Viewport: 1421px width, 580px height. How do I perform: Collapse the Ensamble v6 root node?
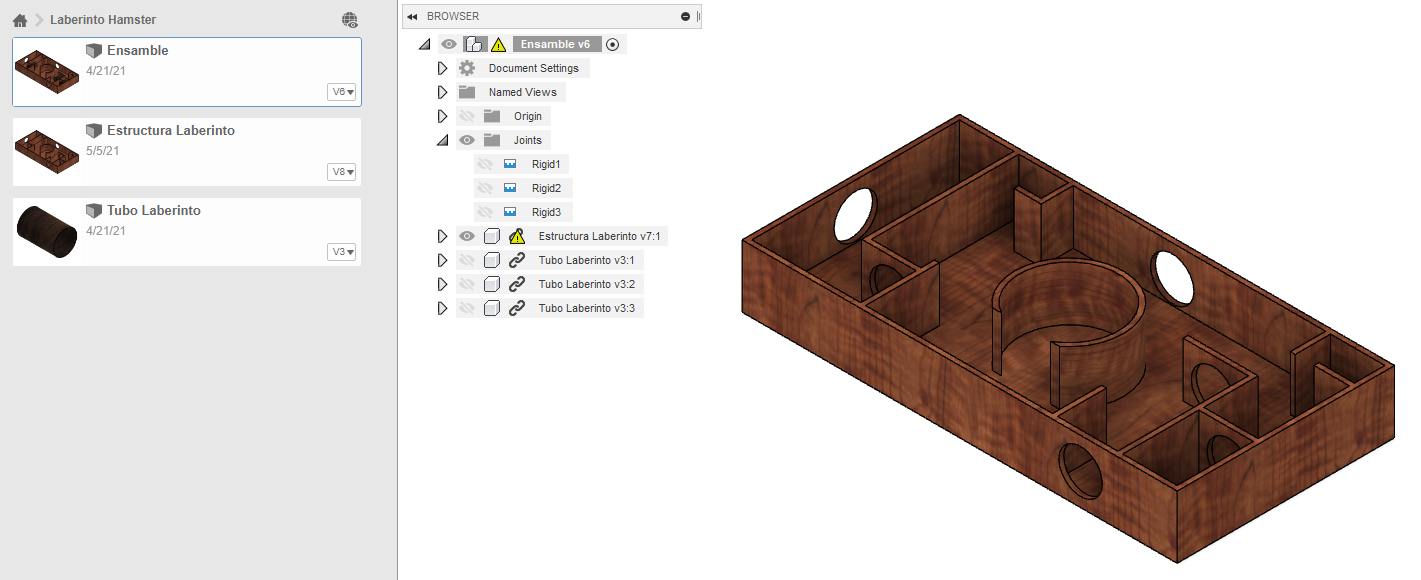point(425,44)
